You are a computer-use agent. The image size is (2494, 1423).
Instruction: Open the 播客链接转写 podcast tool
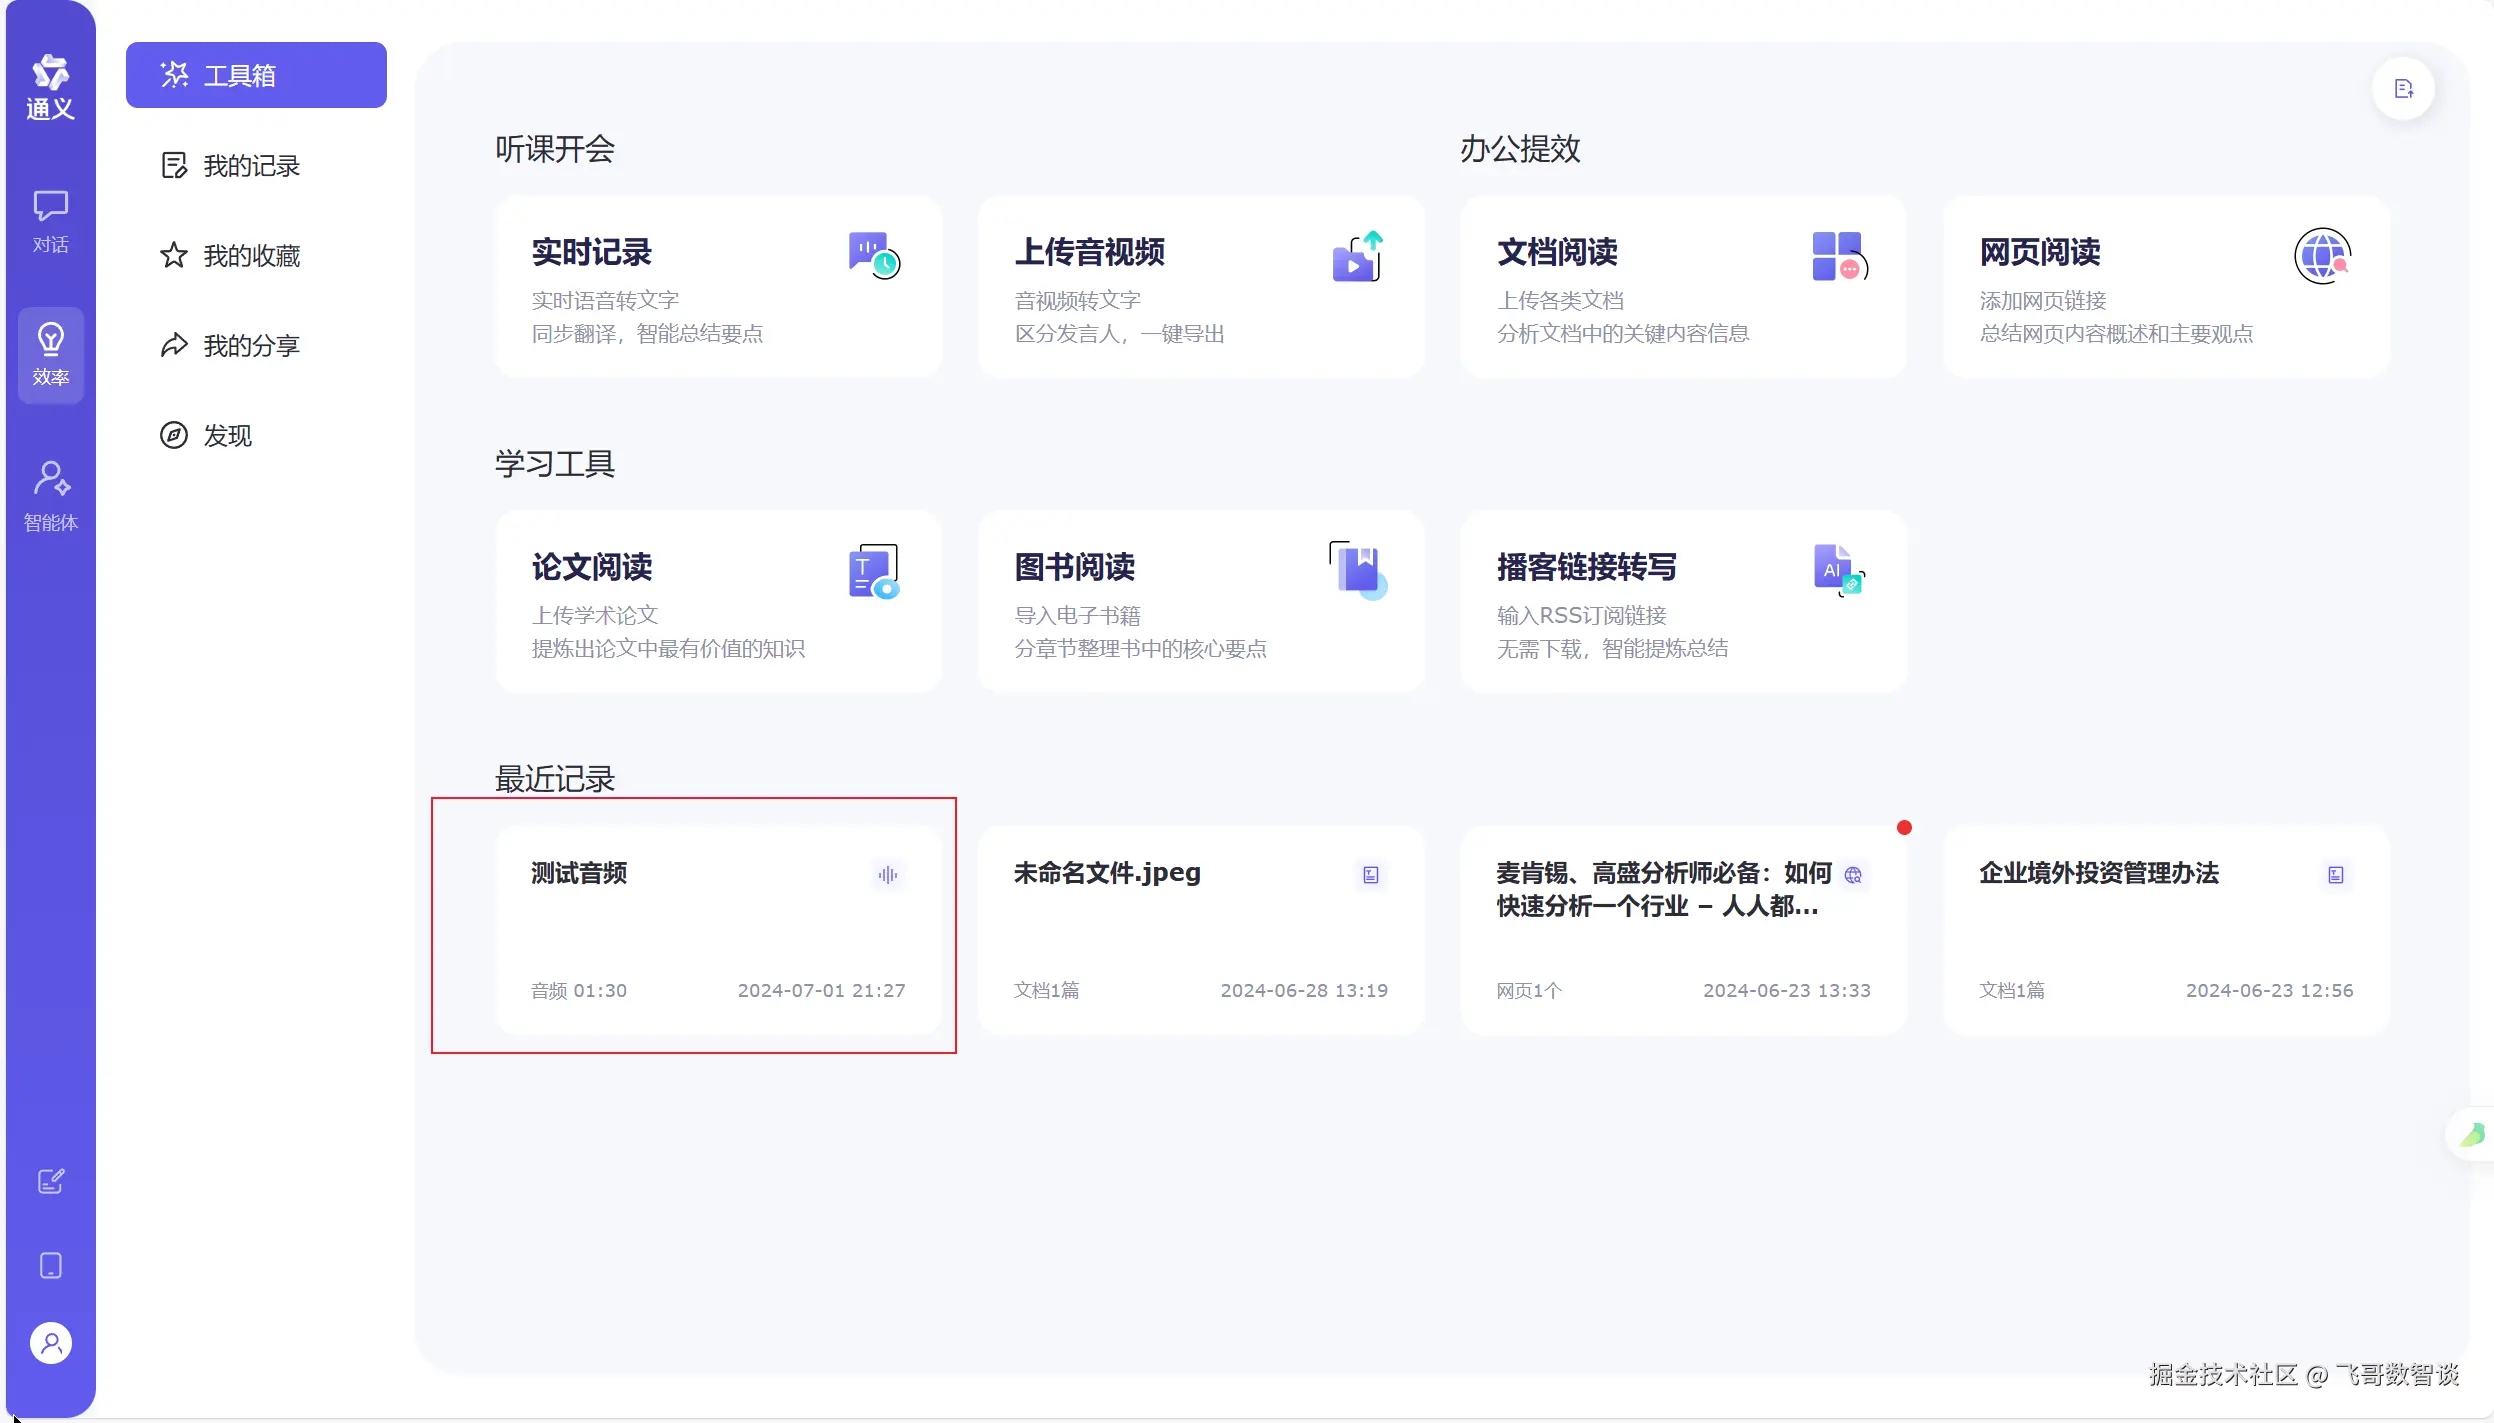tap(1683, 602)
